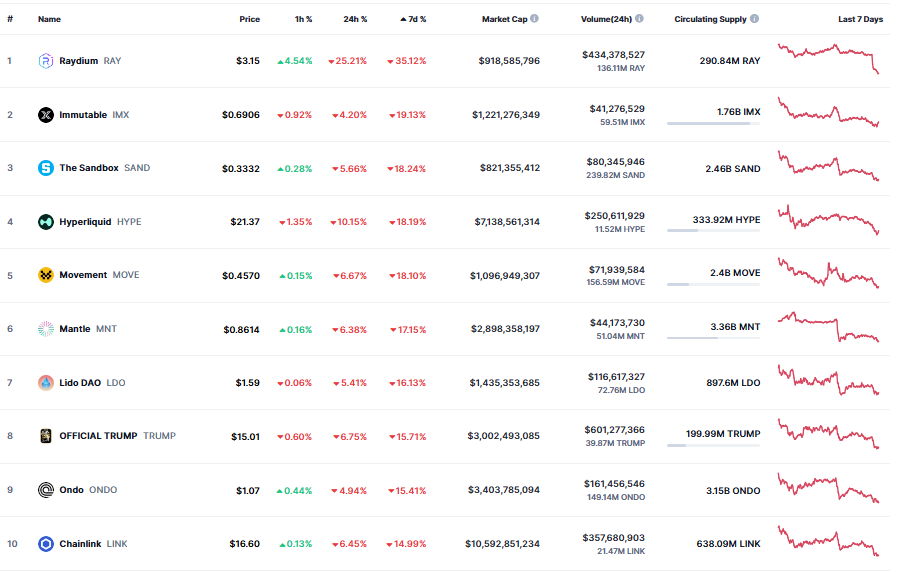Sort by the Market Cap column header
900x572 pixels.
(505, 20)
